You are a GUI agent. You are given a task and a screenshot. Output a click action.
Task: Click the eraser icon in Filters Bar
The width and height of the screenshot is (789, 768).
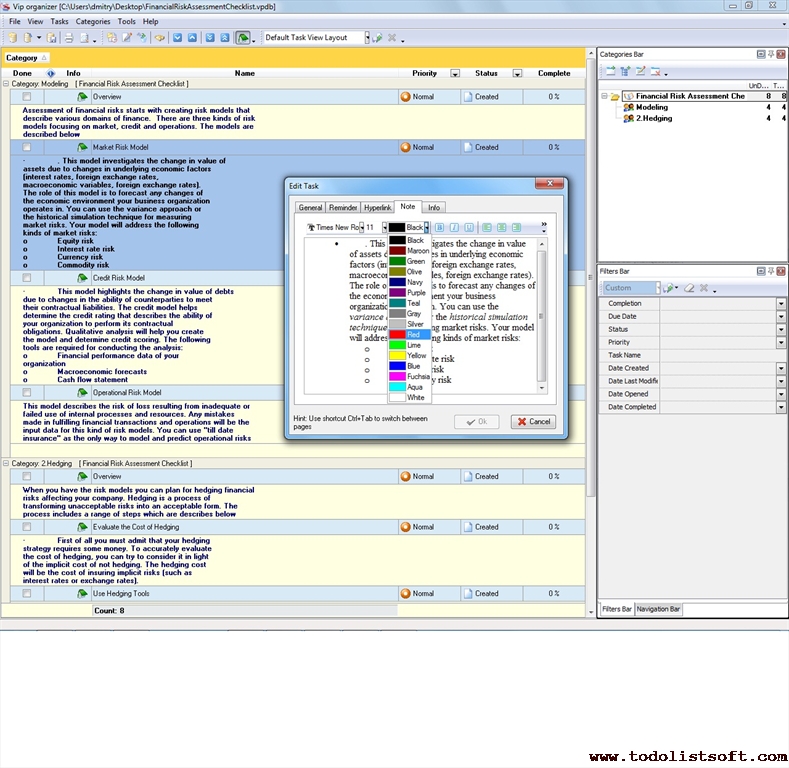coord(689,288)
